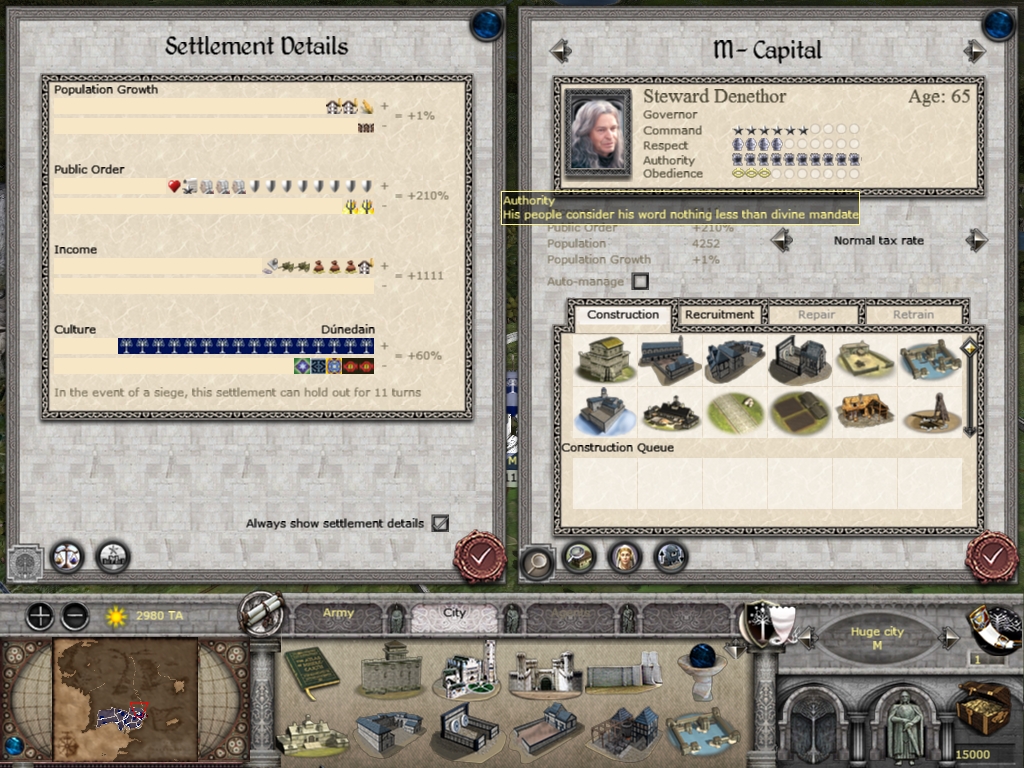Enable the Auto-manage checkbox
This screenshot has width=1024, height=768.
pos(641,281)
